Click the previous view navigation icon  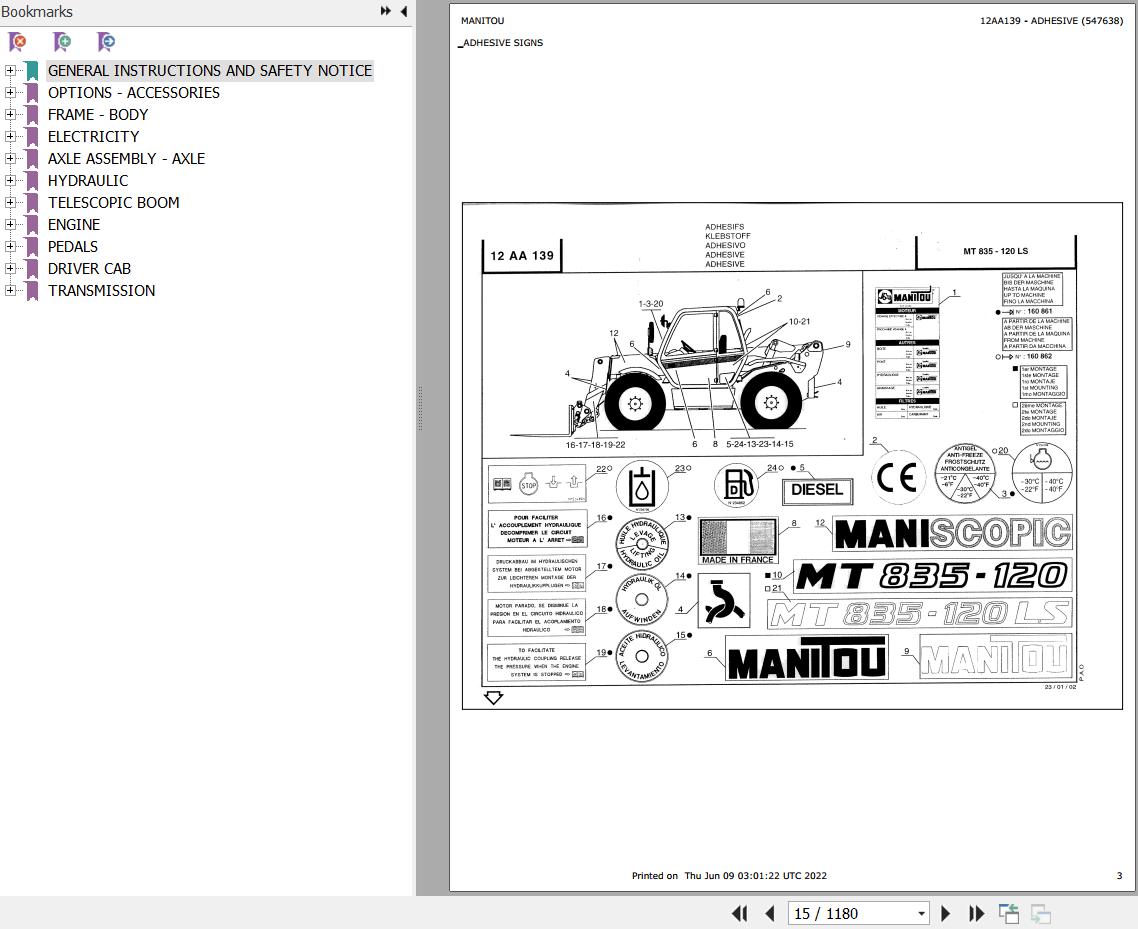1009,913
